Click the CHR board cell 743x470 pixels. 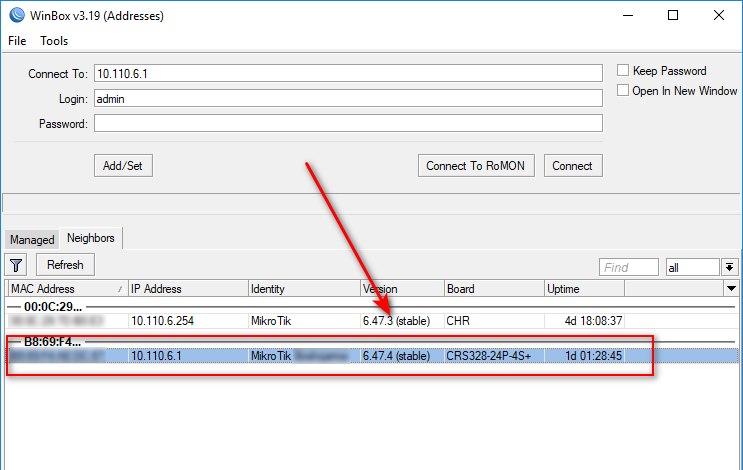tap(458, 321)
